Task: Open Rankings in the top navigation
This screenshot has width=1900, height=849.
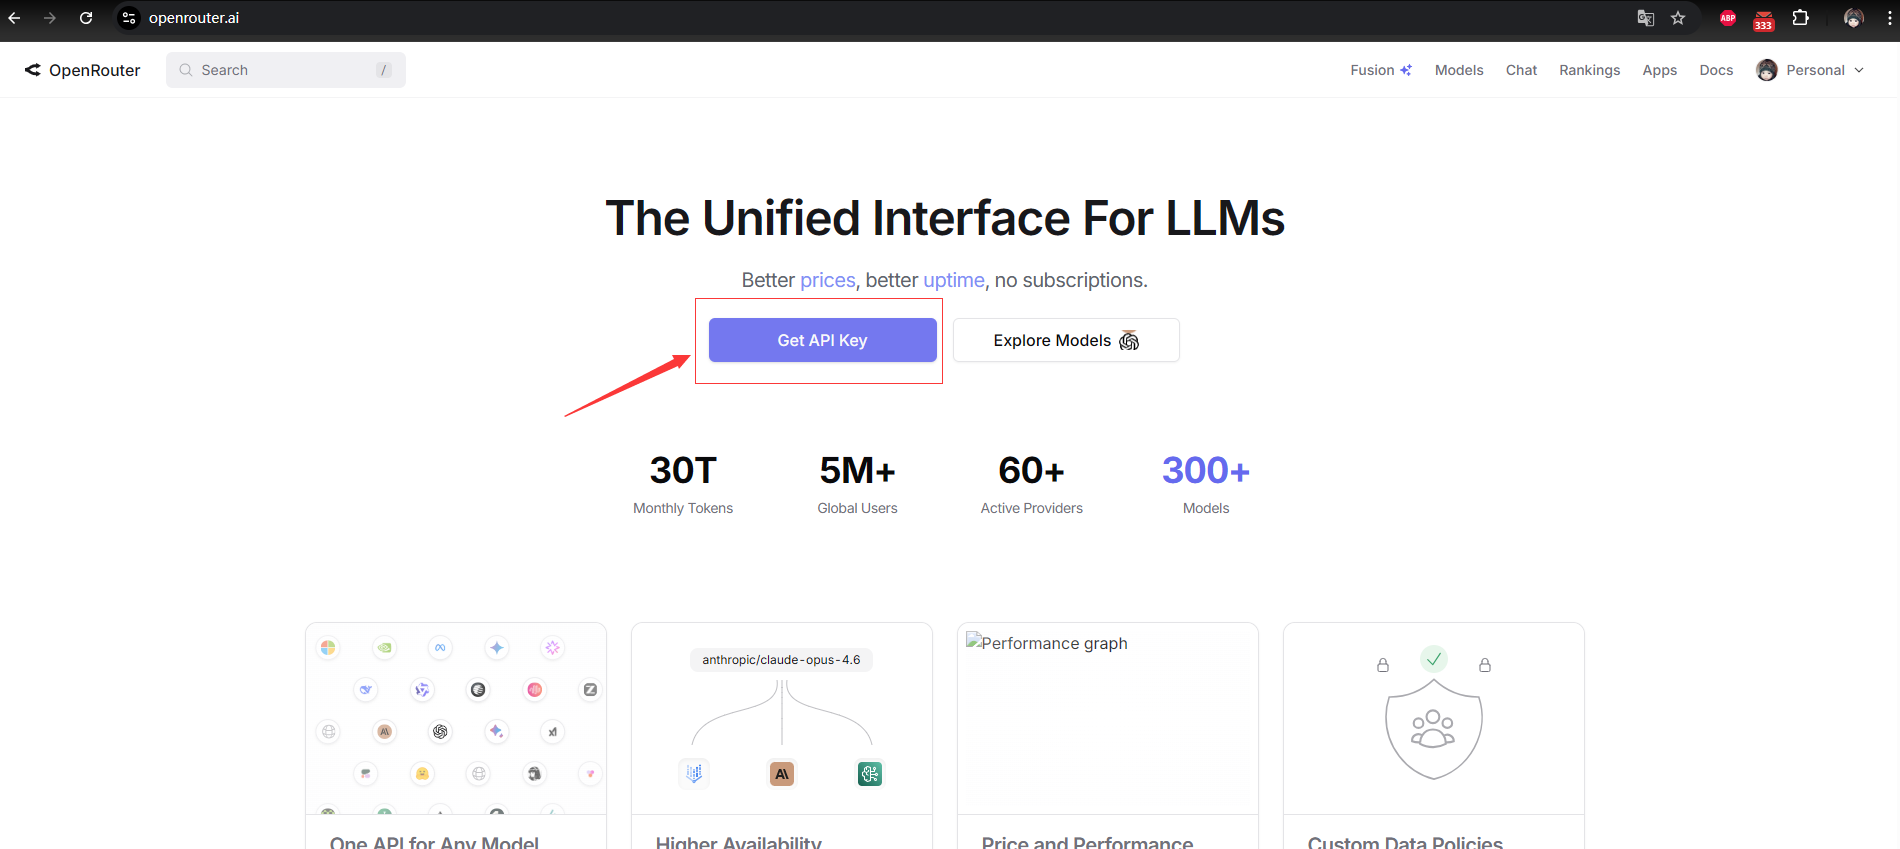Action: 1589,70
